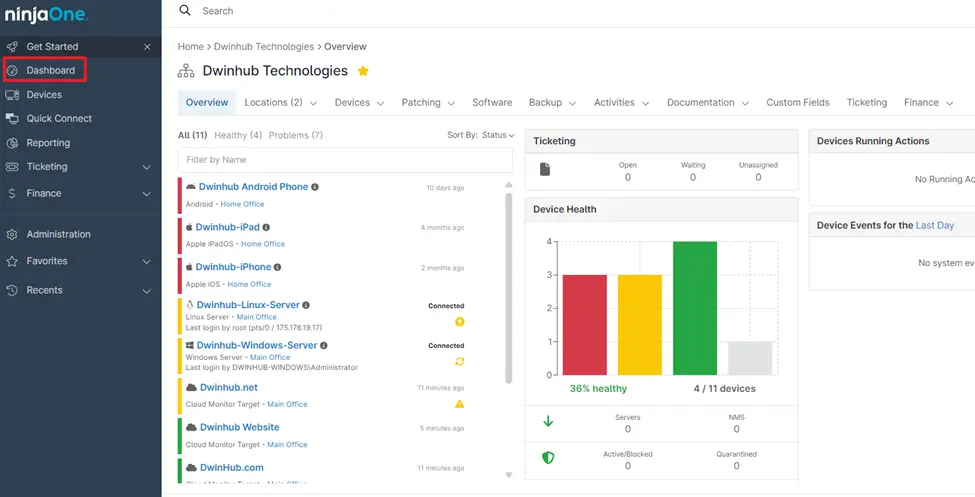Click the Finance dollar icon
The width and height of the screenshot is (975, 497).
12,193
